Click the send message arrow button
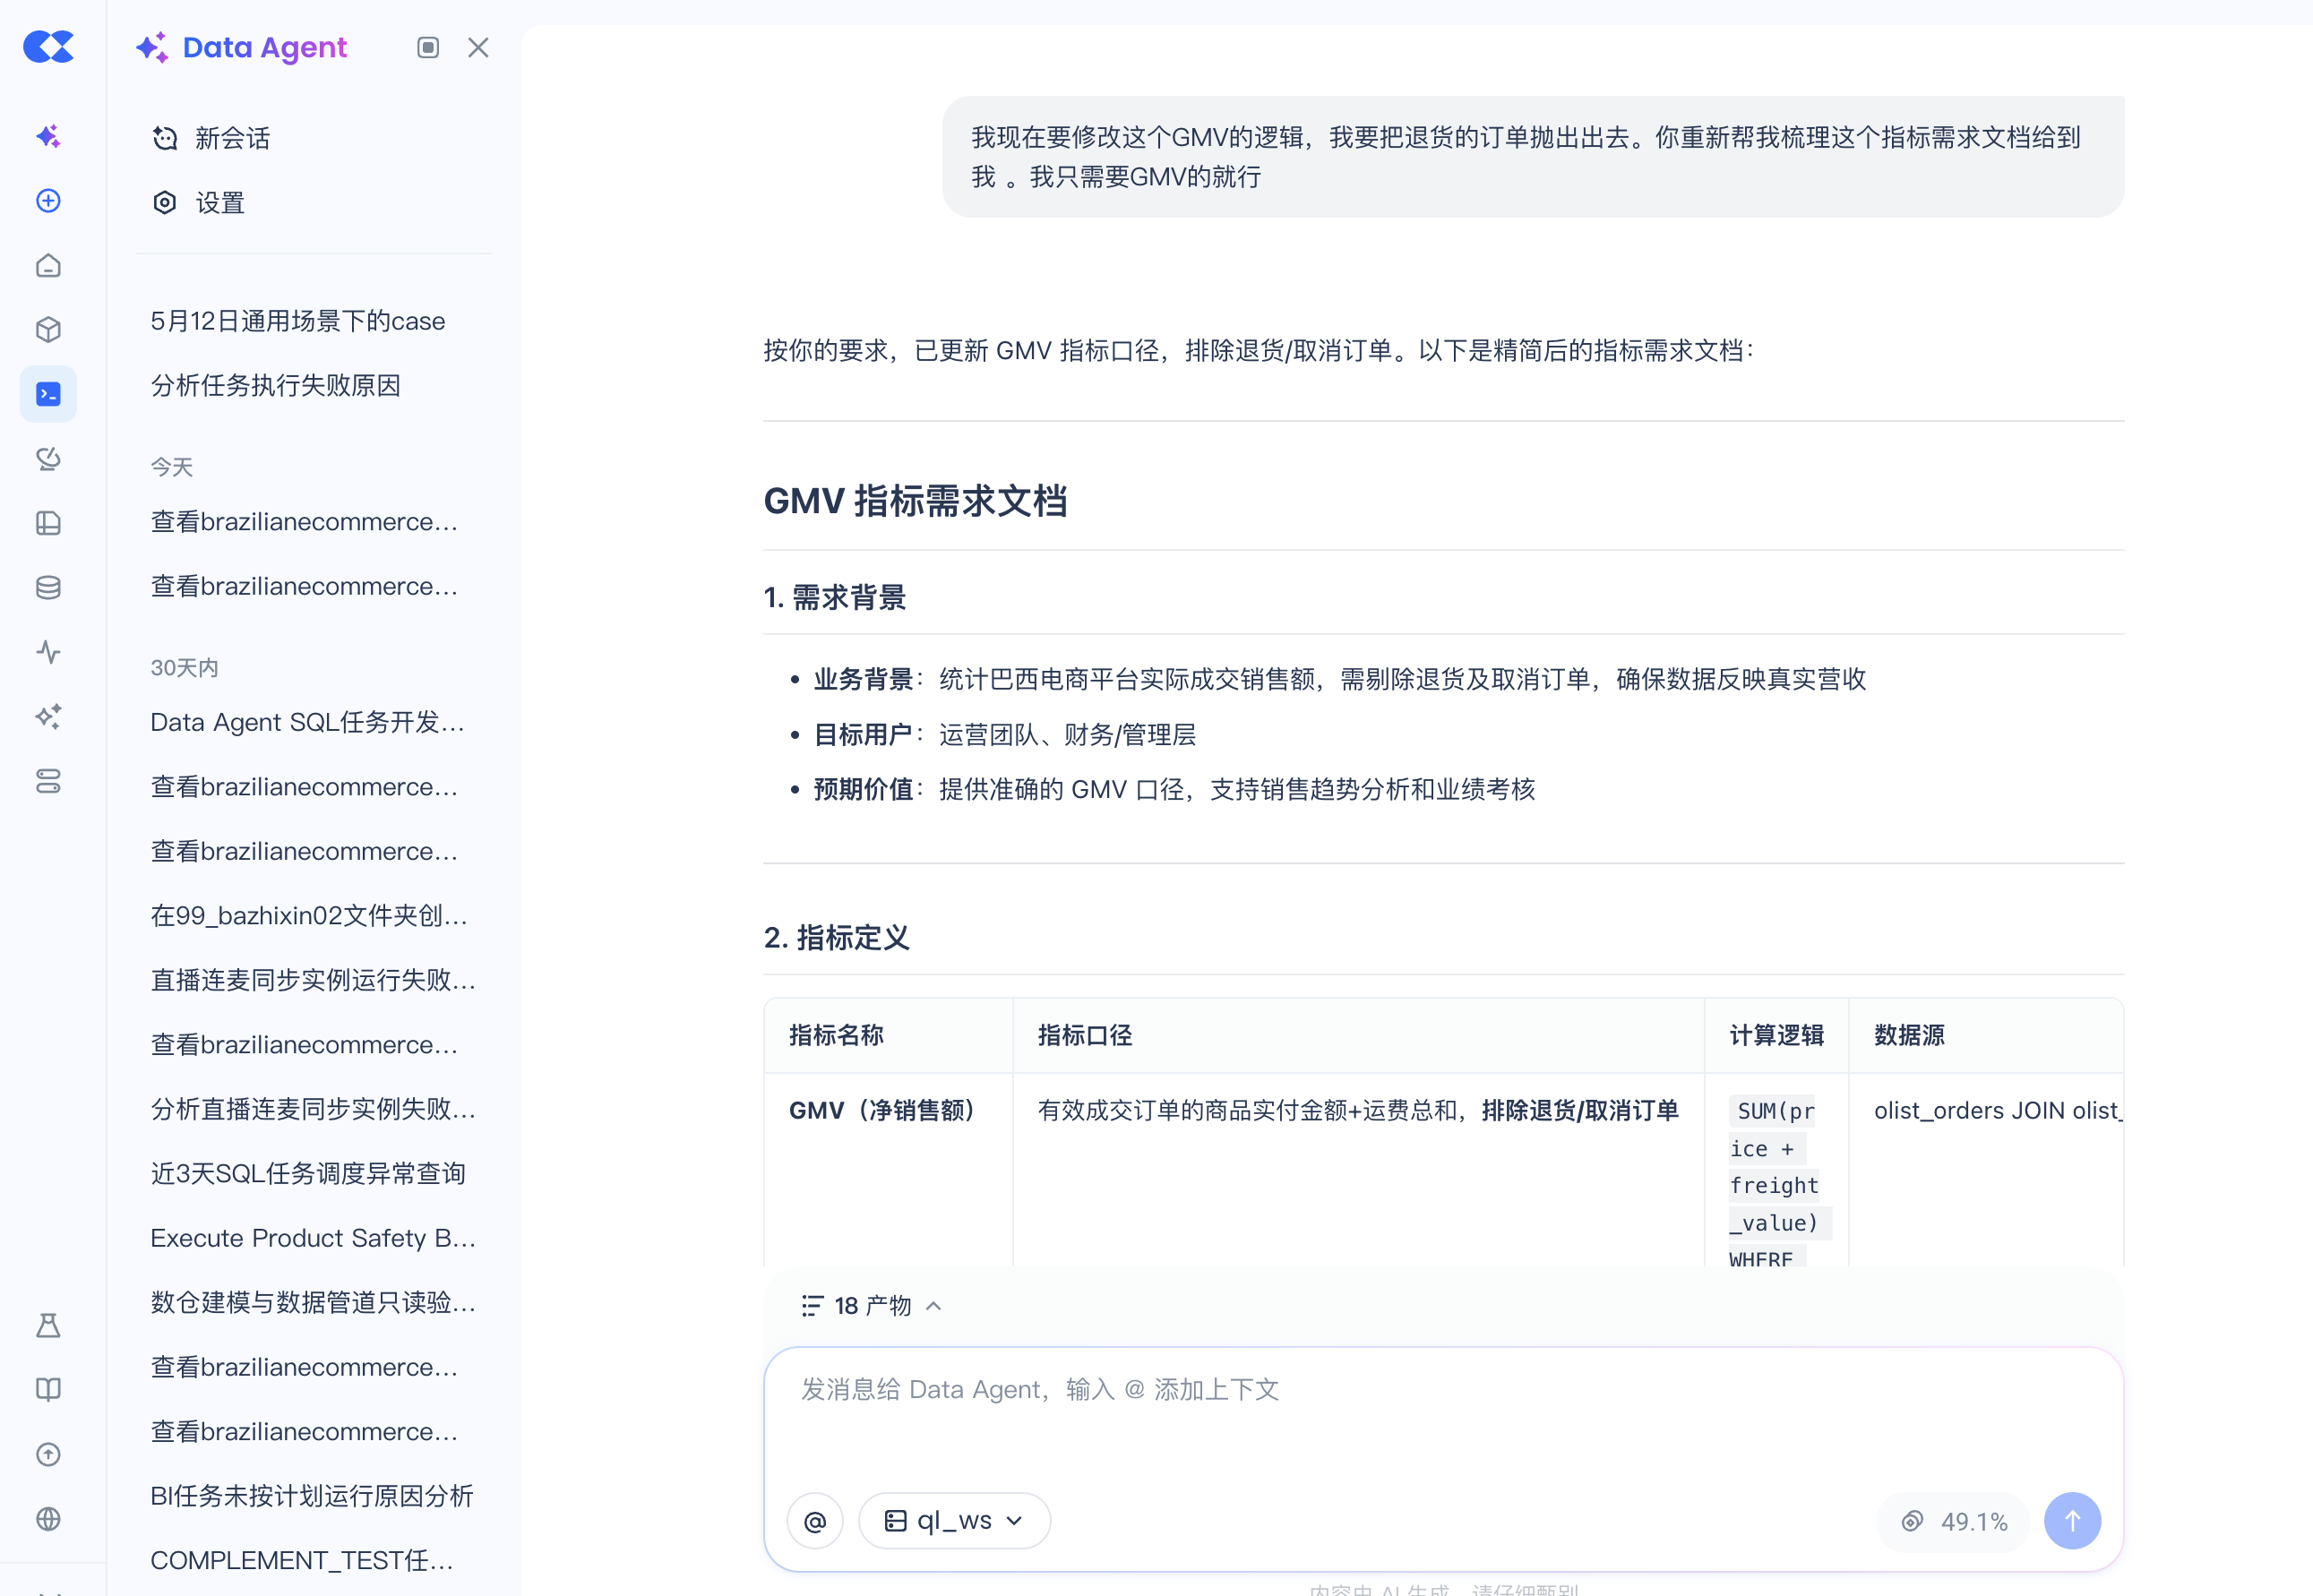The image size is (2313, 1596). pyautogui.click(x=2072, y=1521)
